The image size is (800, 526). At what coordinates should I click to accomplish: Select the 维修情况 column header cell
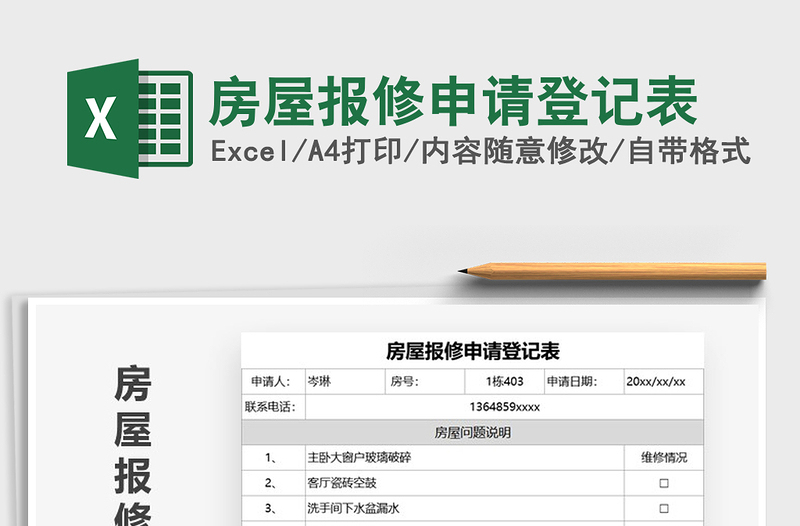pos(664,458)
